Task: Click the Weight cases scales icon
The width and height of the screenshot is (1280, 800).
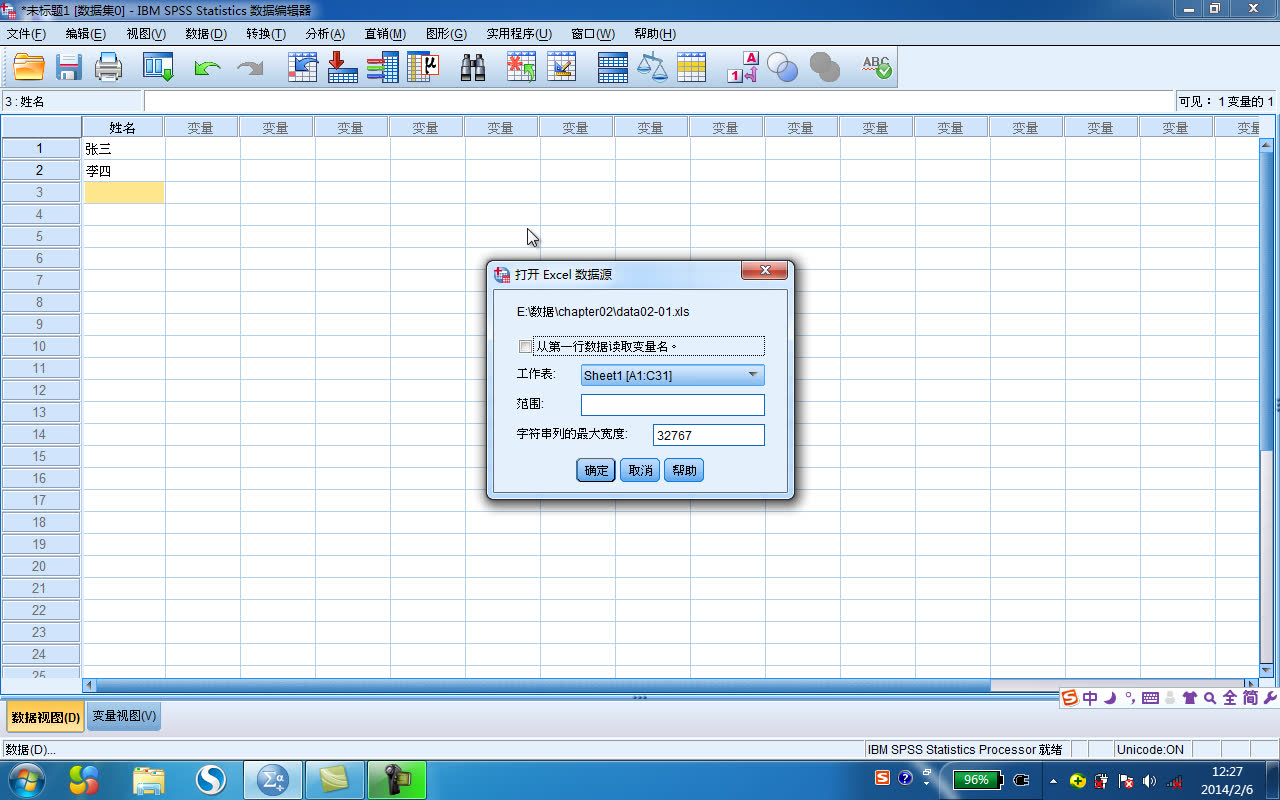Action: pyautogui.click(x=652, y=67)
